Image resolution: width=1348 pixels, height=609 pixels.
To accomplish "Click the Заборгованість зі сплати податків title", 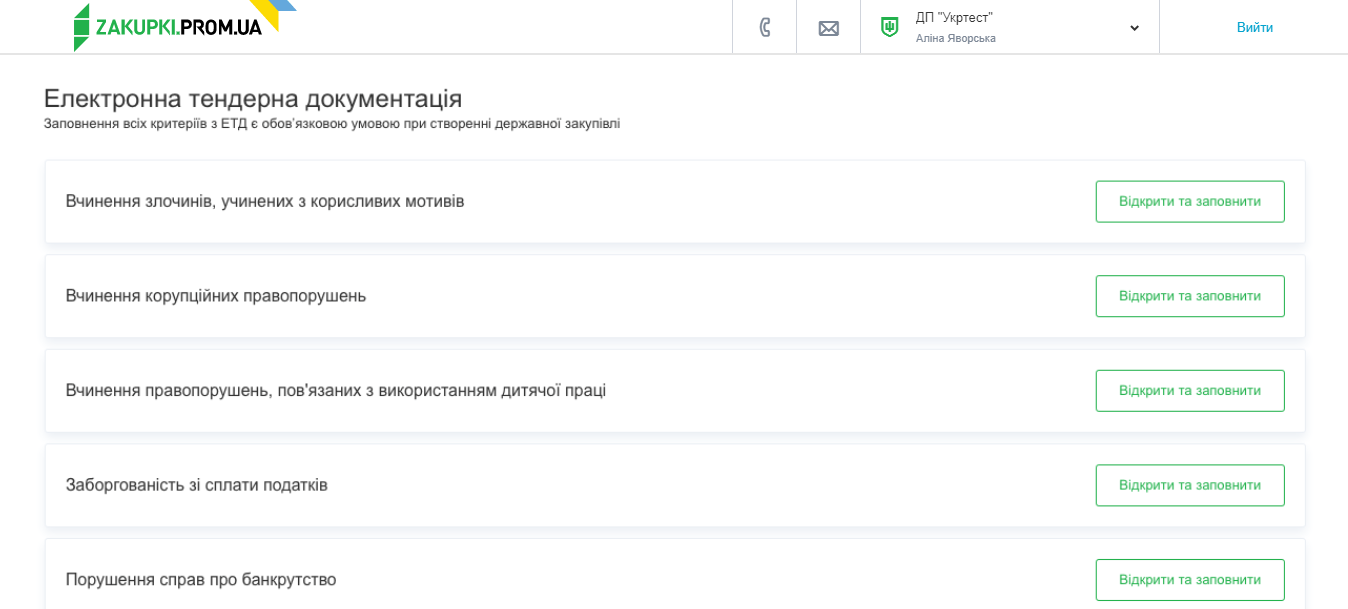I will tap(197, 485).
